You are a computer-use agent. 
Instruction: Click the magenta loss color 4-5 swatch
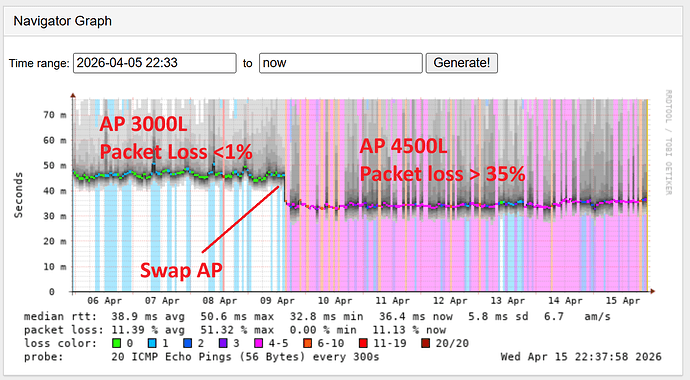tap(259, 343)
